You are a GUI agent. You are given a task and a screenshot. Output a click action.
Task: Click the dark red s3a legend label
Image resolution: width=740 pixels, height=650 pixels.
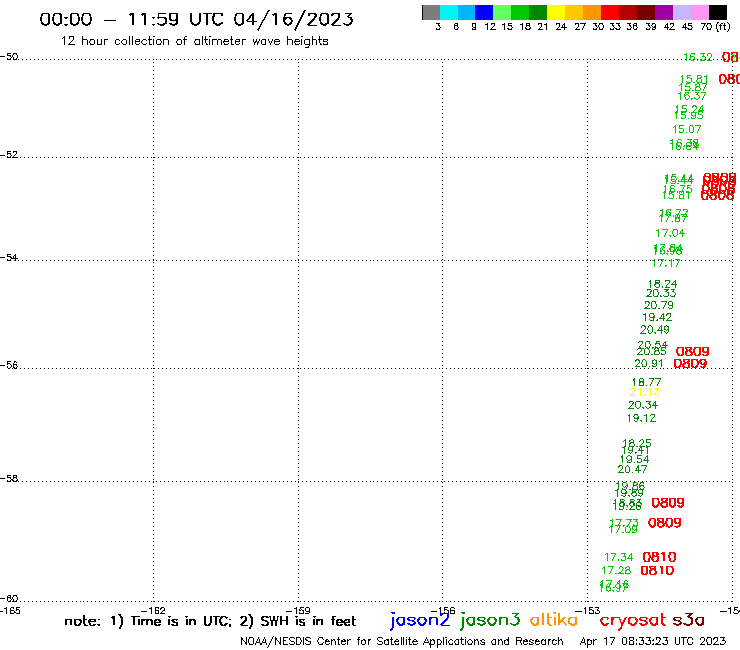pyautogui.click(x=688, y=620)
